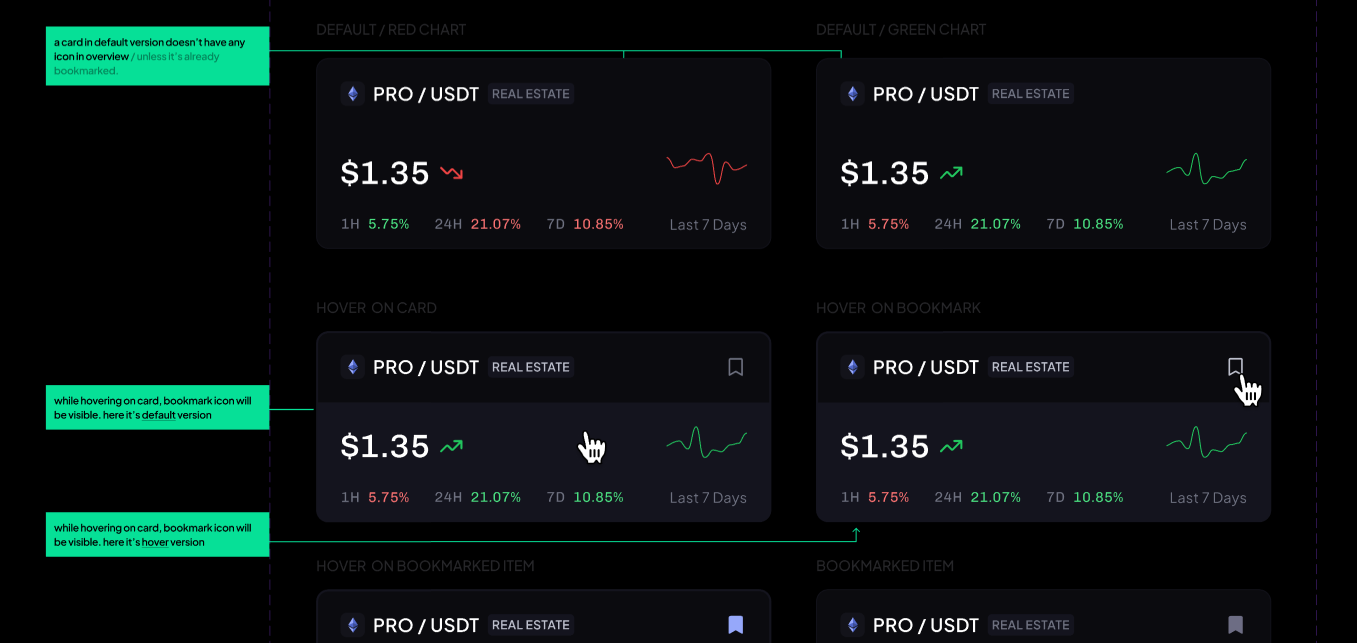The image size is (1357, 643).
Task: Click green uptrend arrow in Hover On Card
Action: 451,446
